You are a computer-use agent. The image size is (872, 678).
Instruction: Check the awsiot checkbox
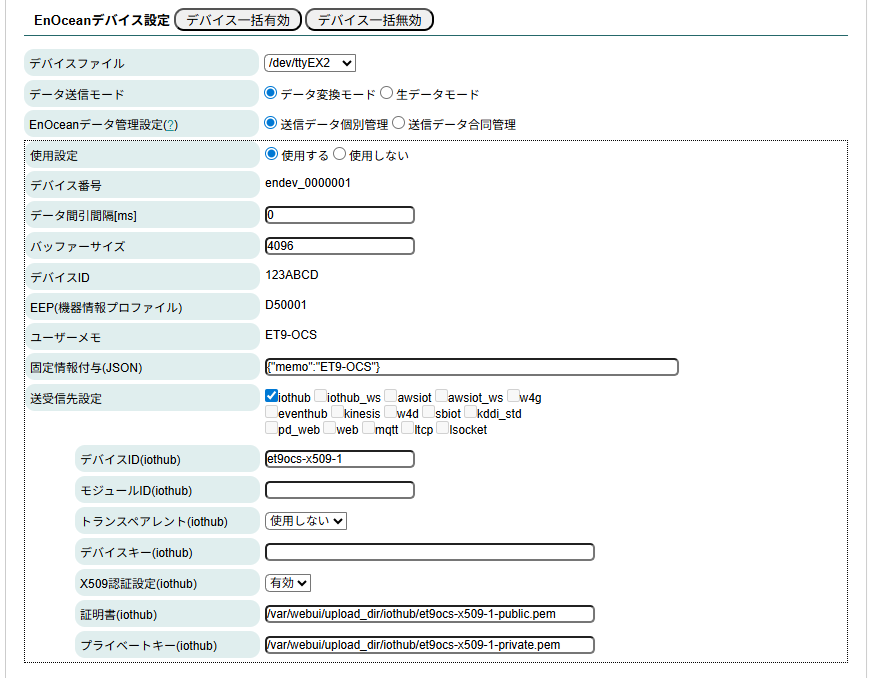click(391, 395)
